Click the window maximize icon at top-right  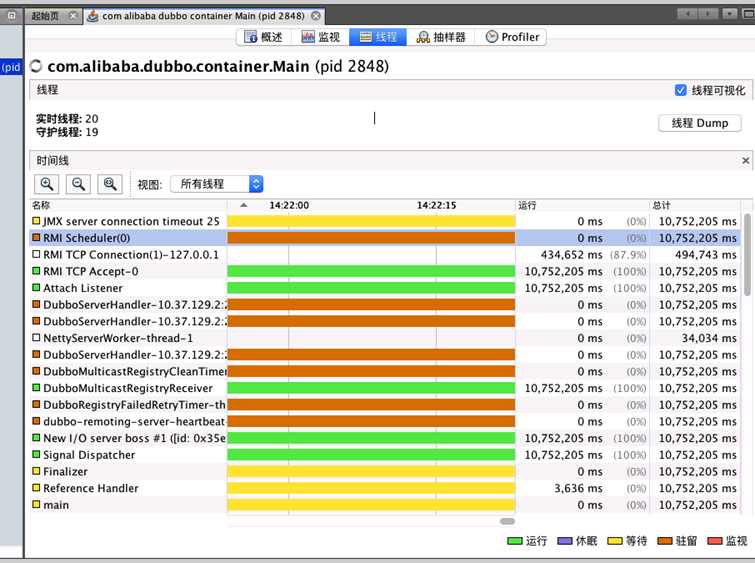click(749, 13)
